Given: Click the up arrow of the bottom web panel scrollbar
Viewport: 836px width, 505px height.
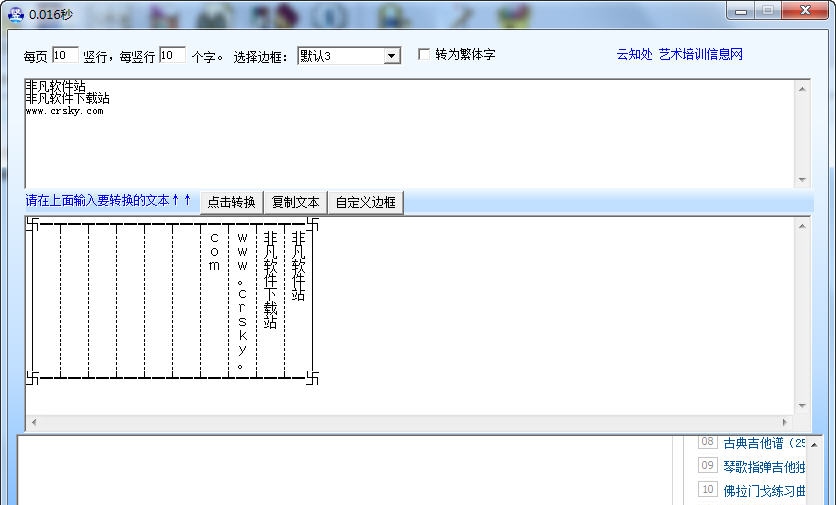Looking at the screenshot, I should coord(814,444).
